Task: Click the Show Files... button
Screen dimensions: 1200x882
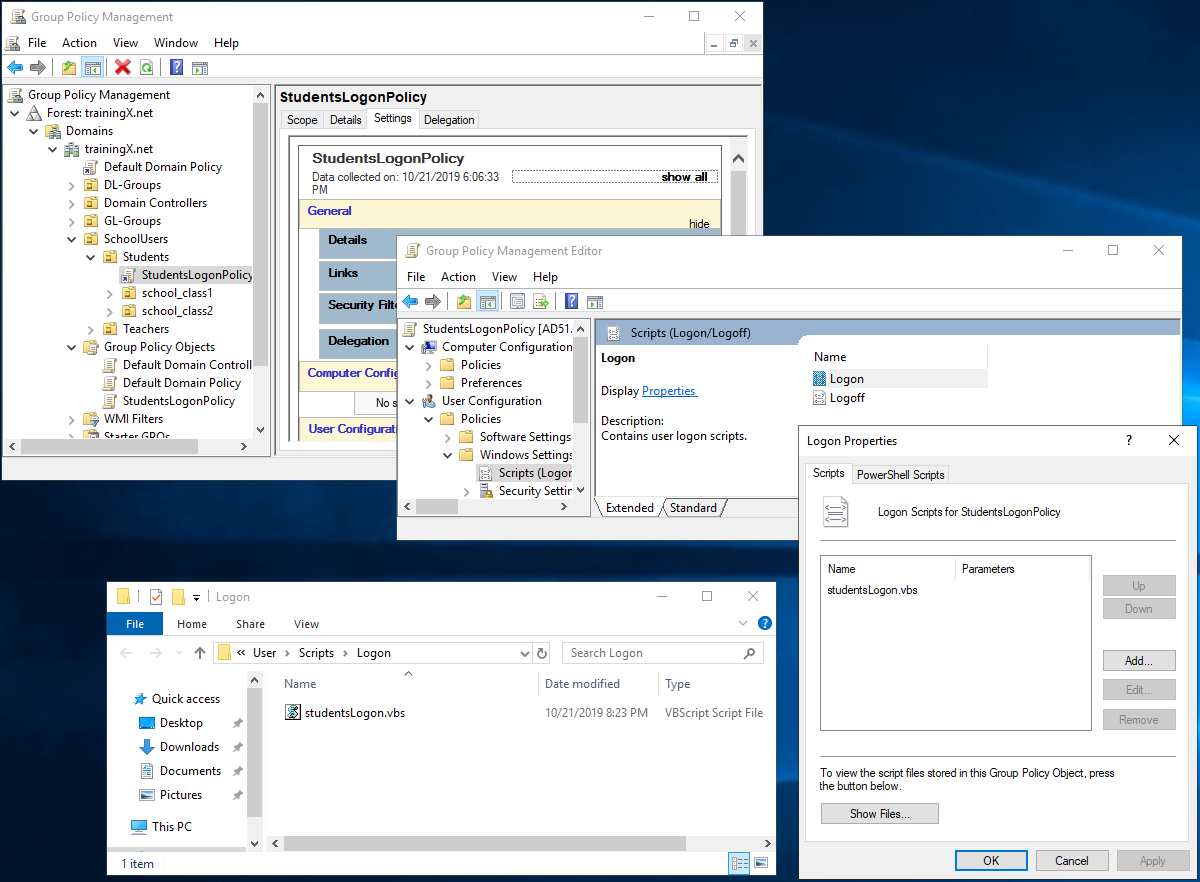Action: 880,814
